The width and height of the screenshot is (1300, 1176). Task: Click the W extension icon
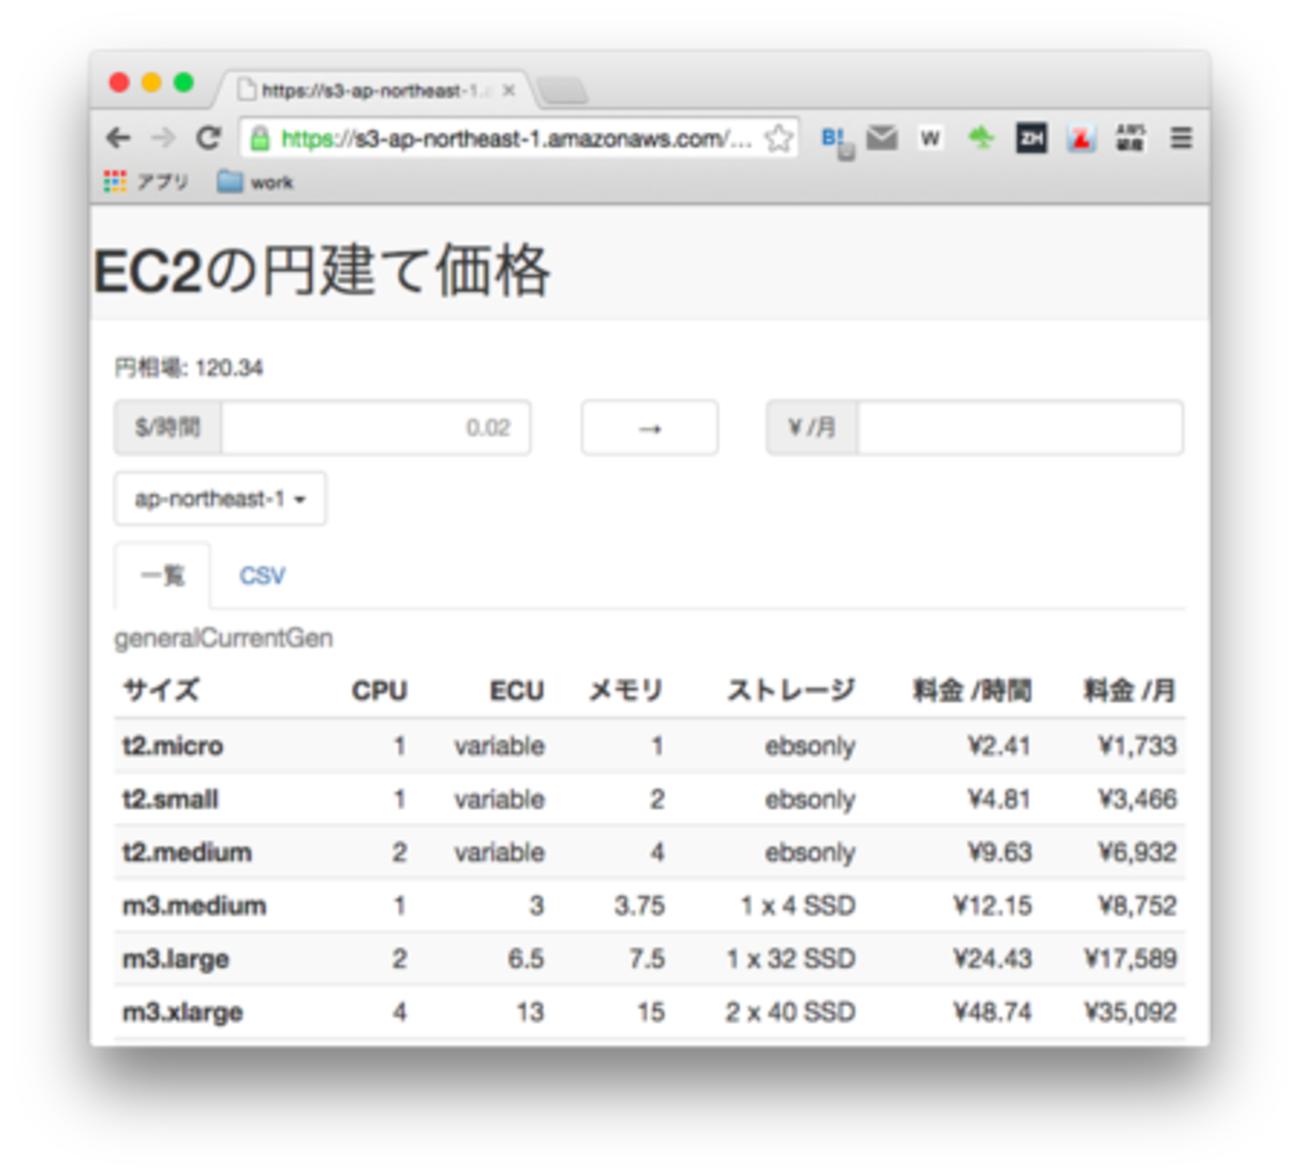[x=930, y=138]
